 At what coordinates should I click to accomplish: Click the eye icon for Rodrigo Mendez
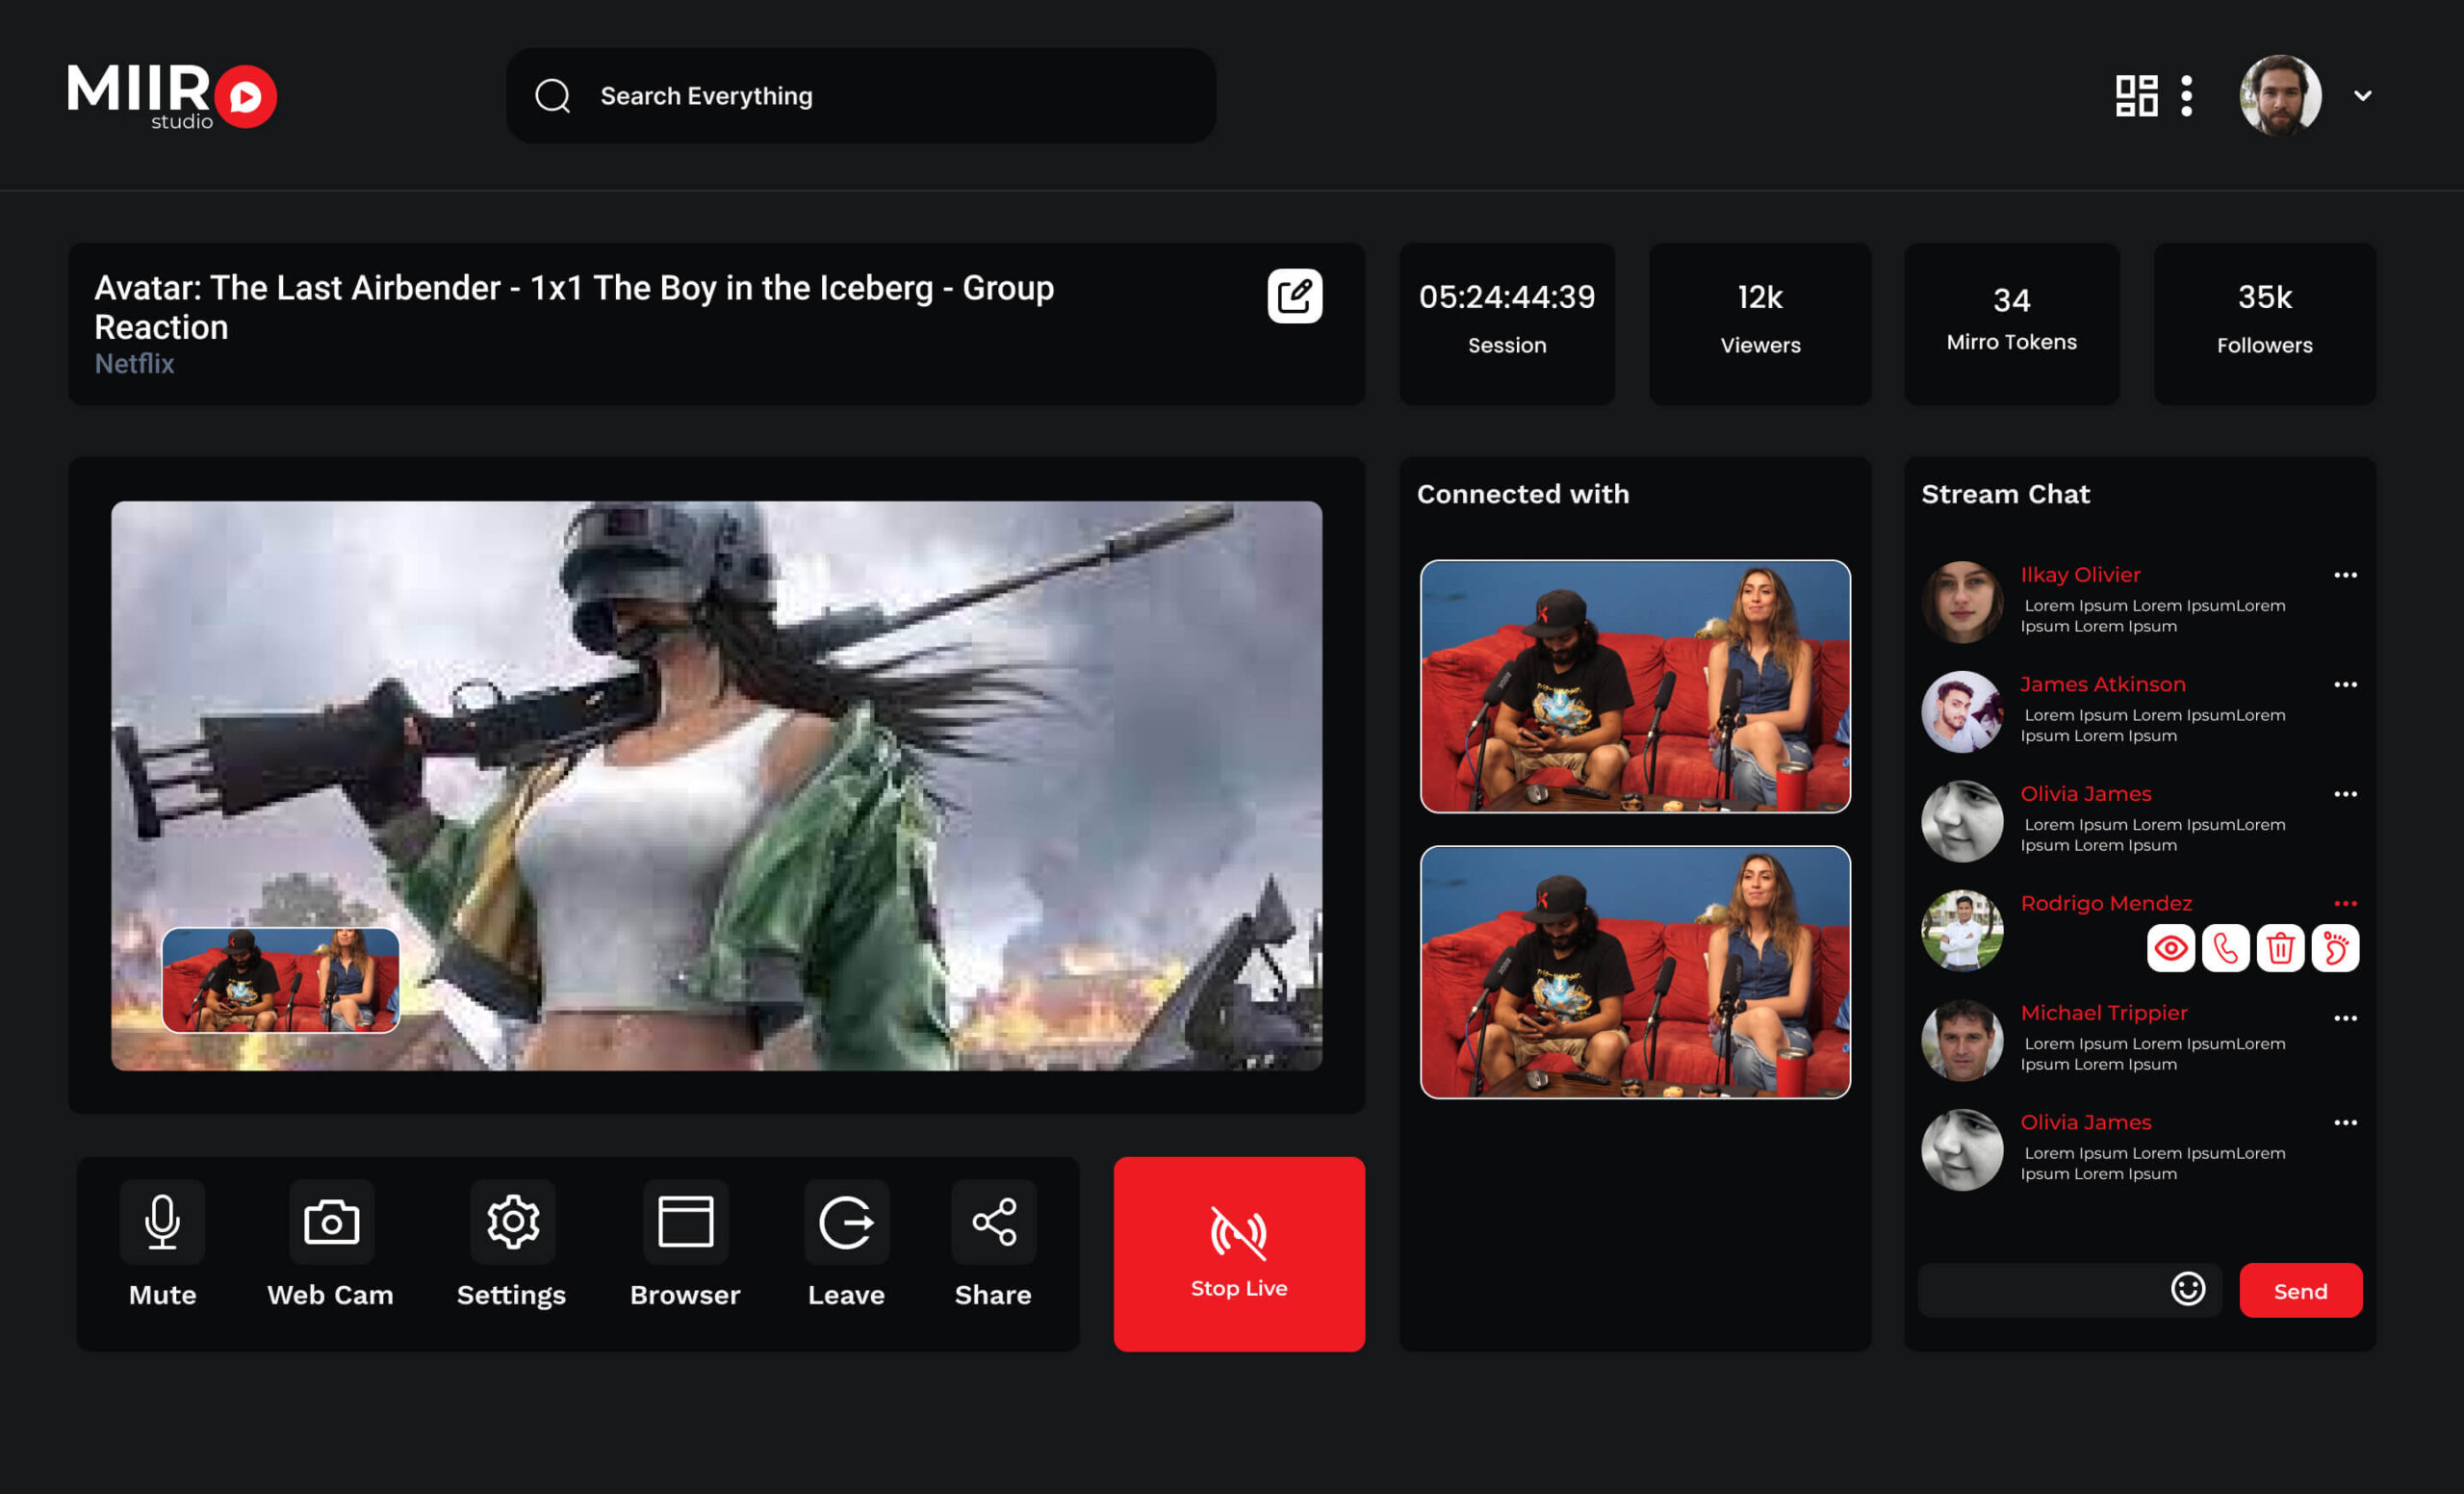click(x=2170, y=948)
